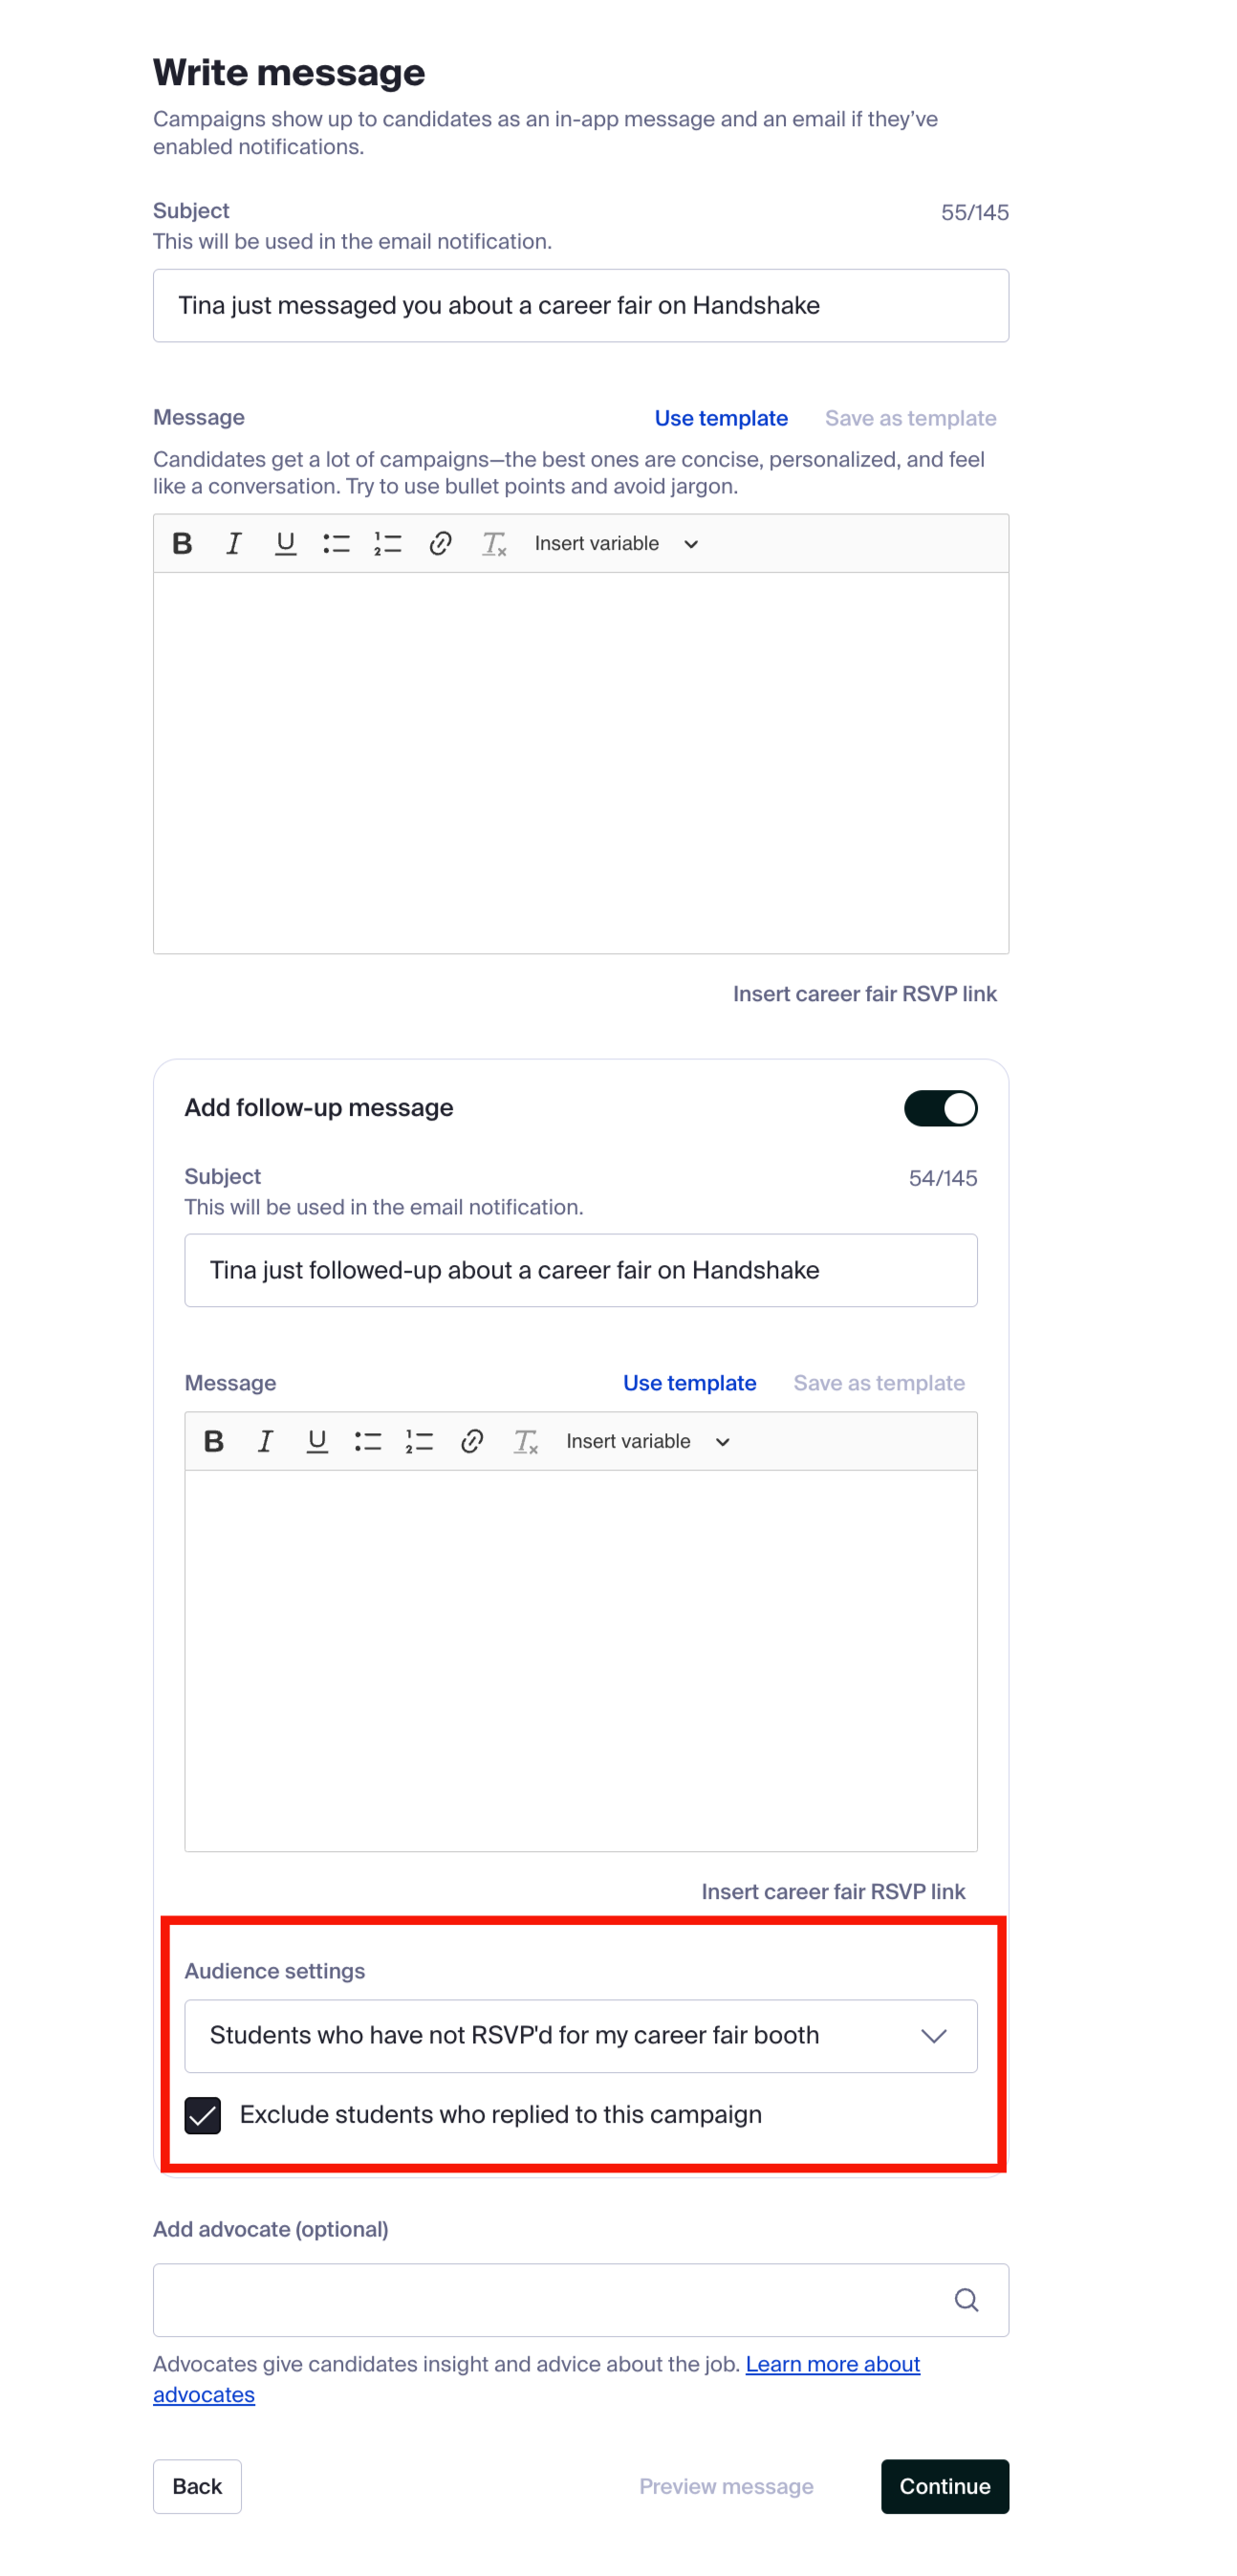Click Use template for the main message
The height and width of the screenshot is (2576, 1237).
tap(721, 418)
